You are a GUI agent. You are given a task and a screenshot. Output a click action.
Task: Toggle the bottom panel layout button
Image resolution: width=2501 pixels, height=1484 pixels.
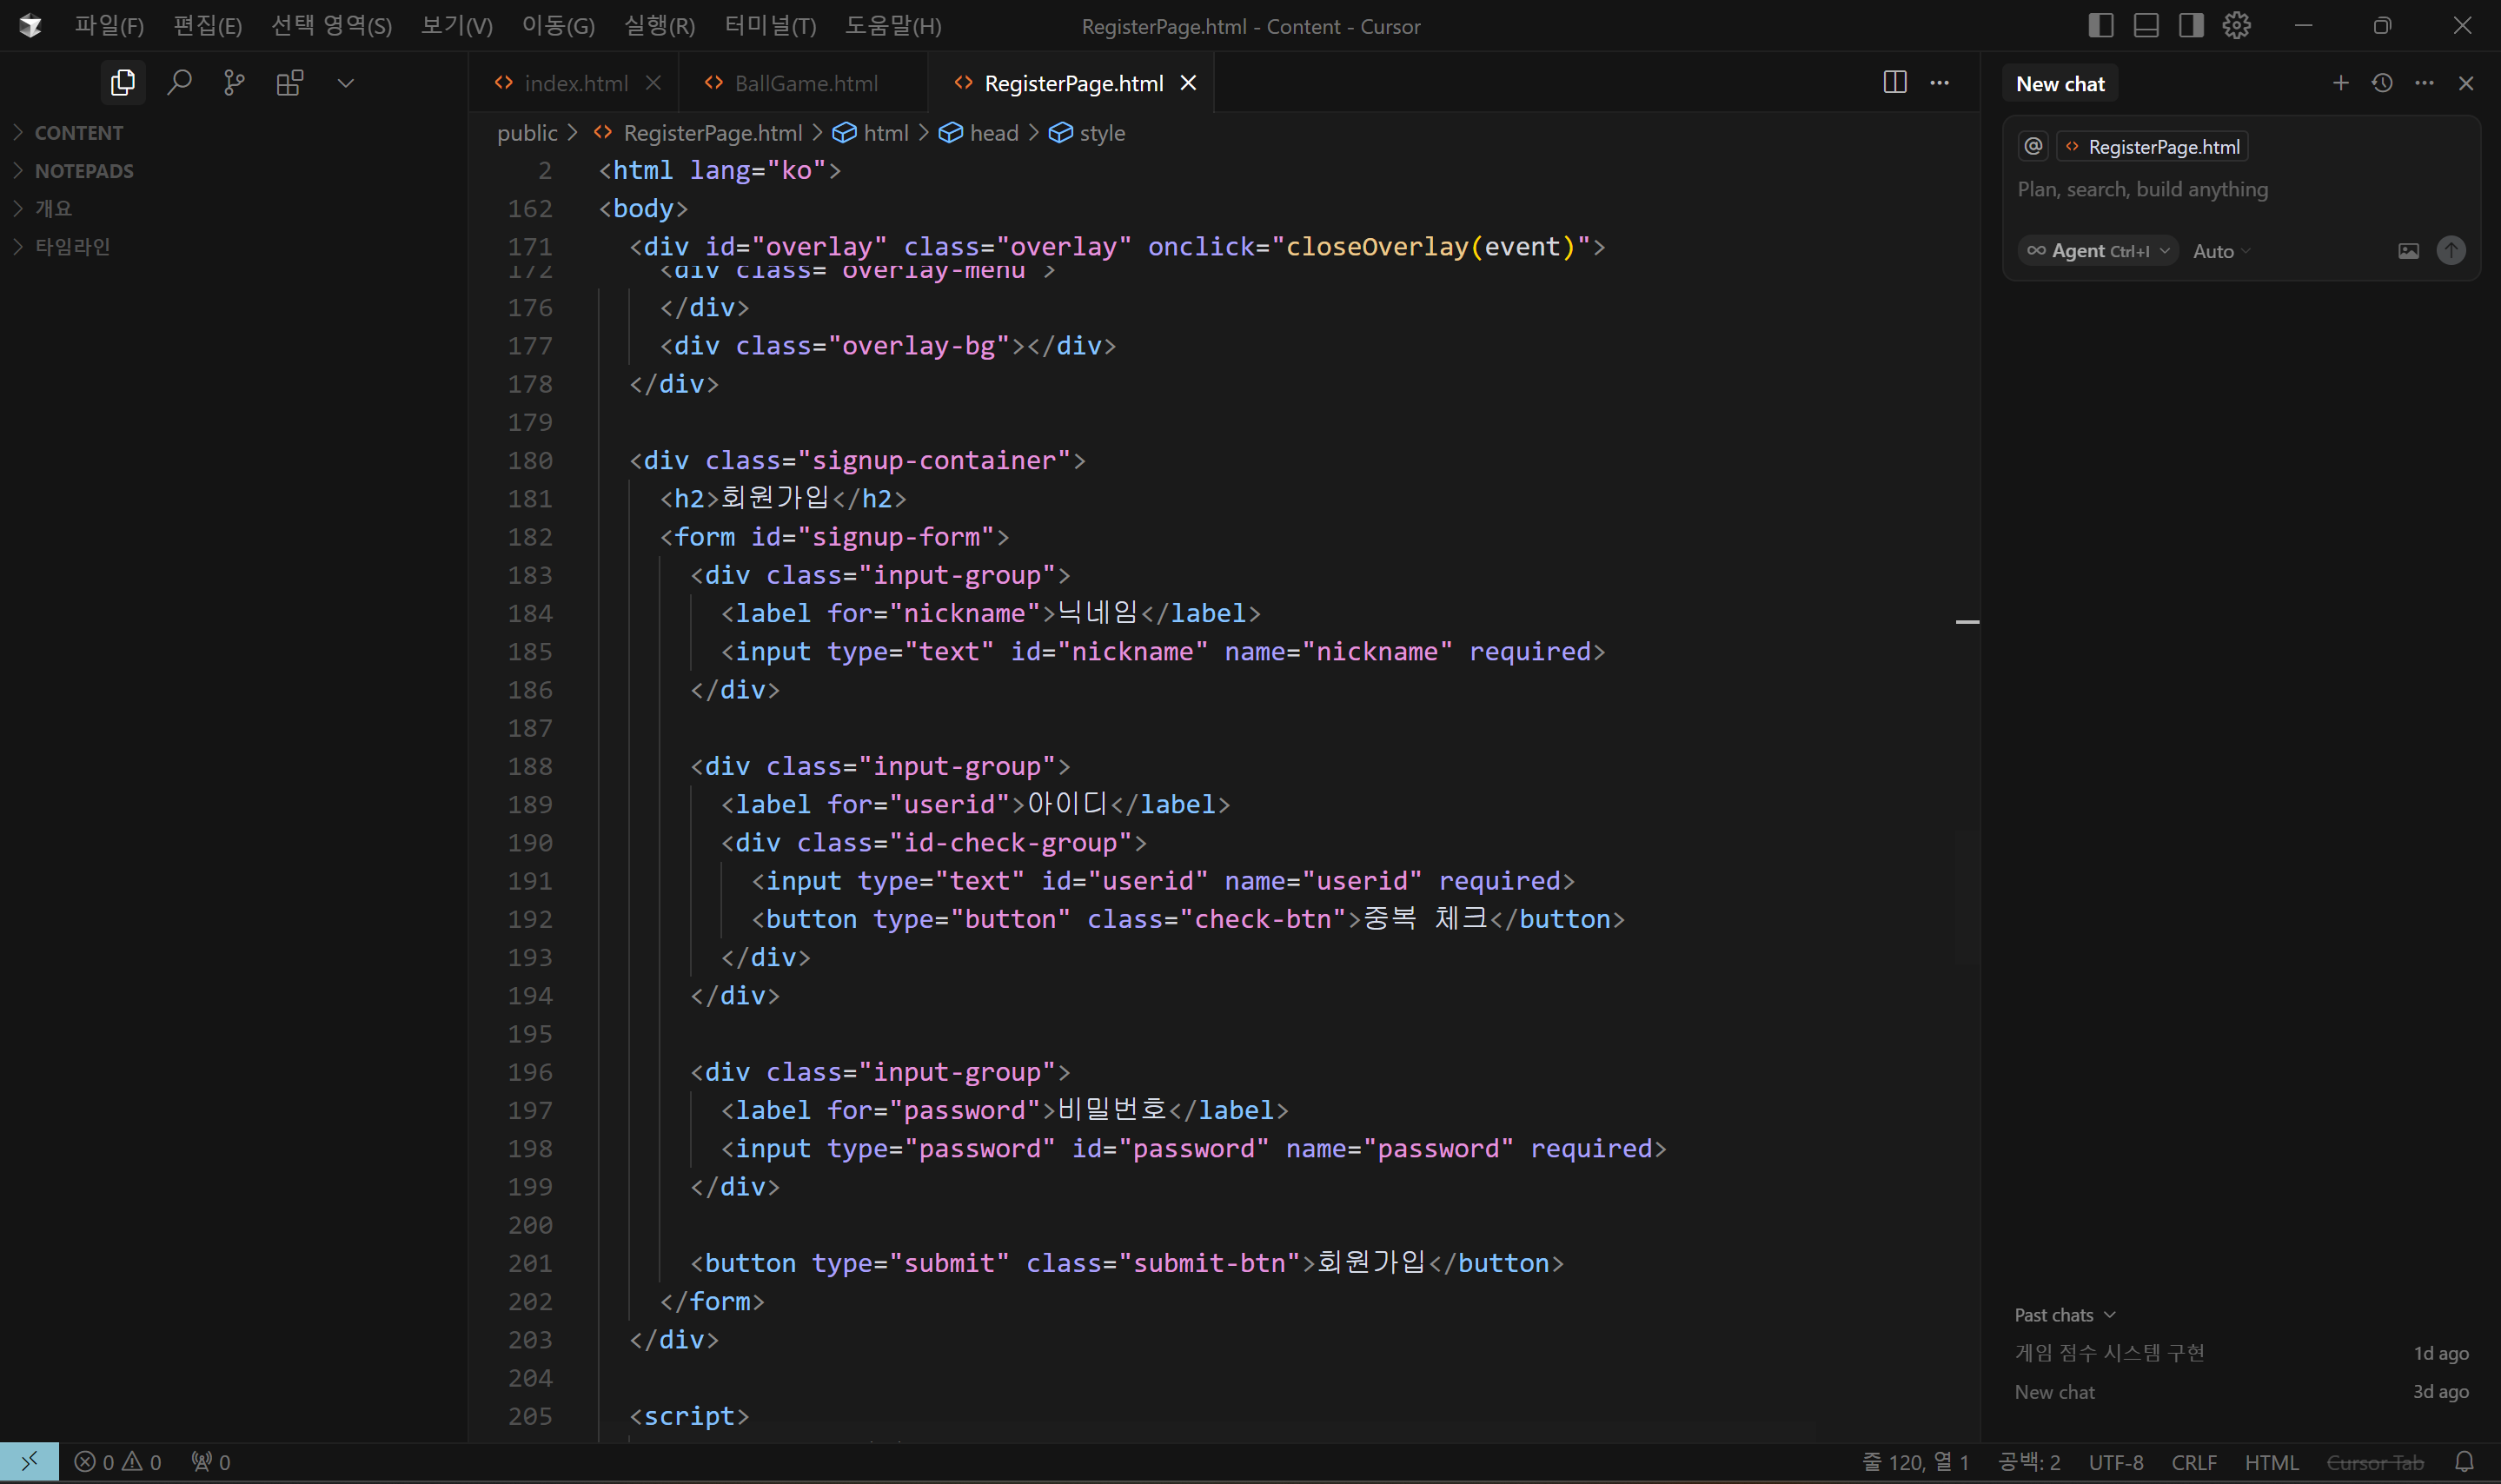[2146, 26]
